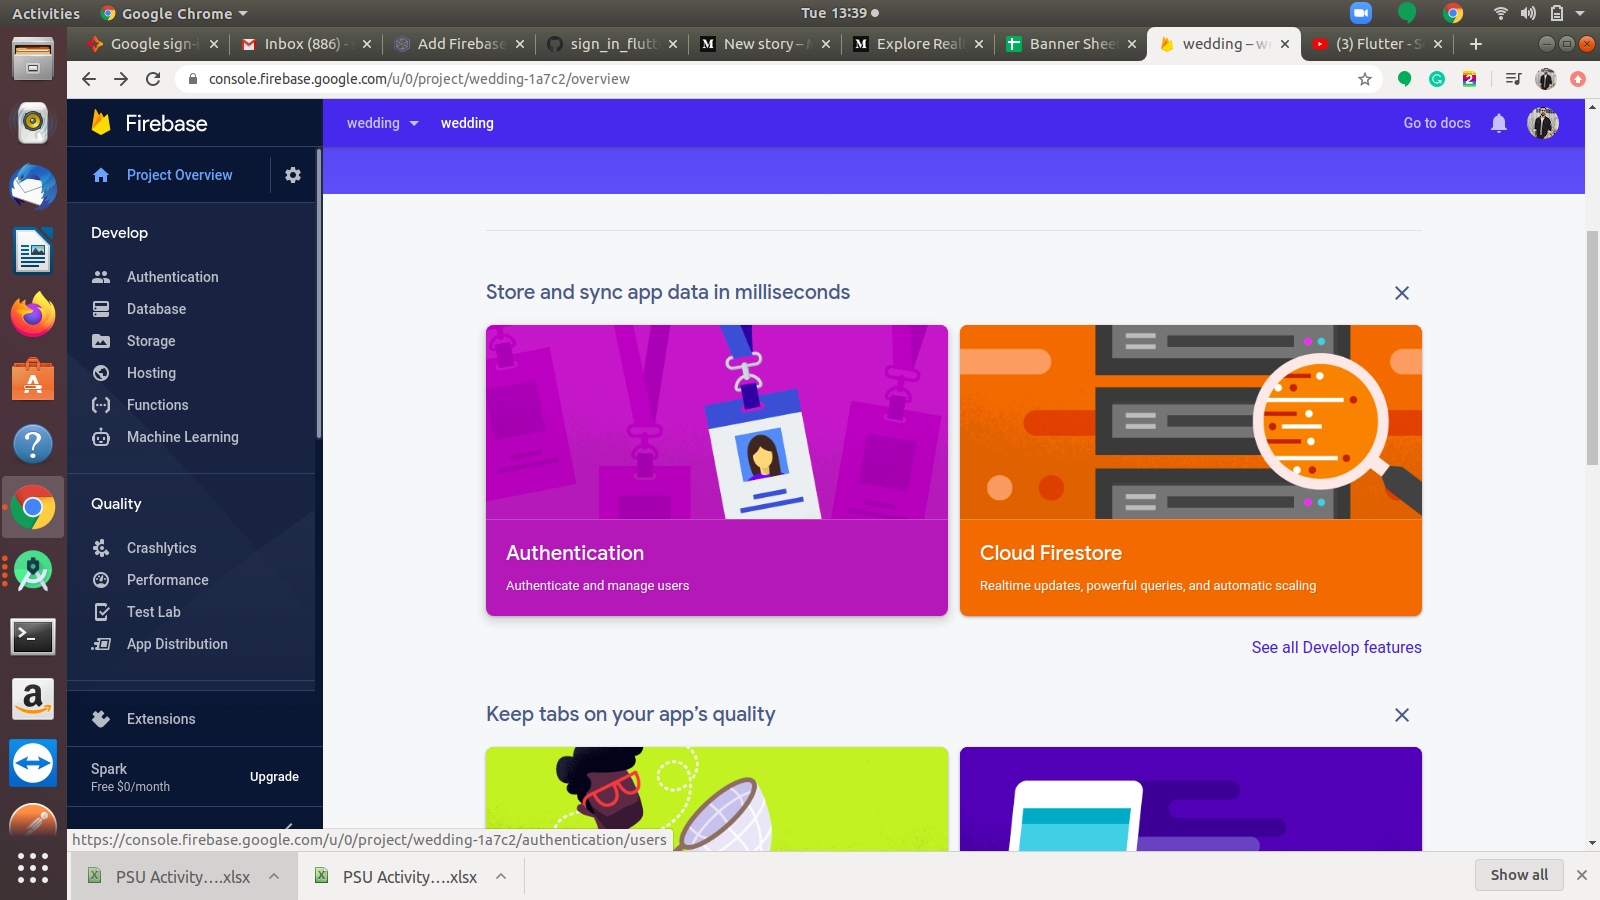Viewport: 1600px width, 900px height.
Task: Switch to the sign_in_flutter GitHub tab
Action: point(611,44)
